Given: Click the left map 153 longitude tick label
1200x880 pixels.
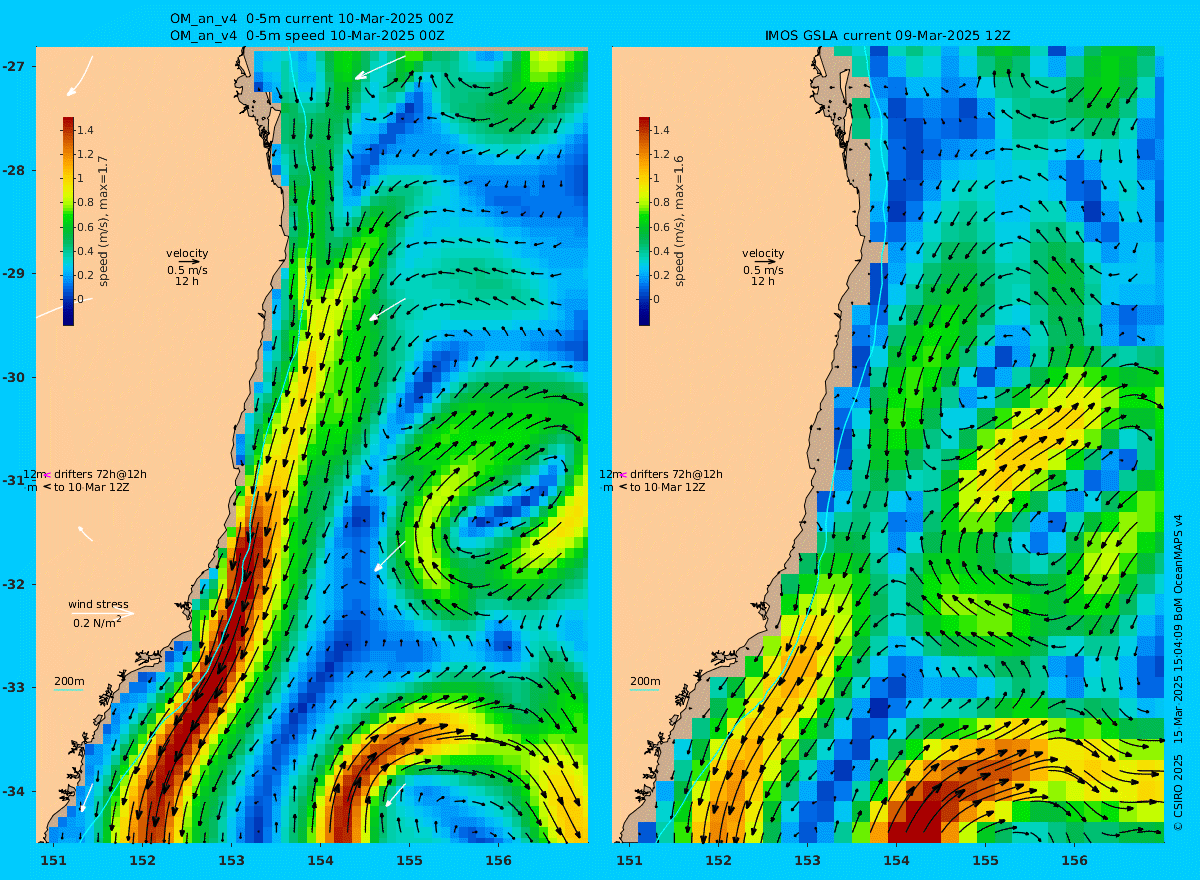Looking at the screenshot, I should pyautogui.click(x=231, y=860).
